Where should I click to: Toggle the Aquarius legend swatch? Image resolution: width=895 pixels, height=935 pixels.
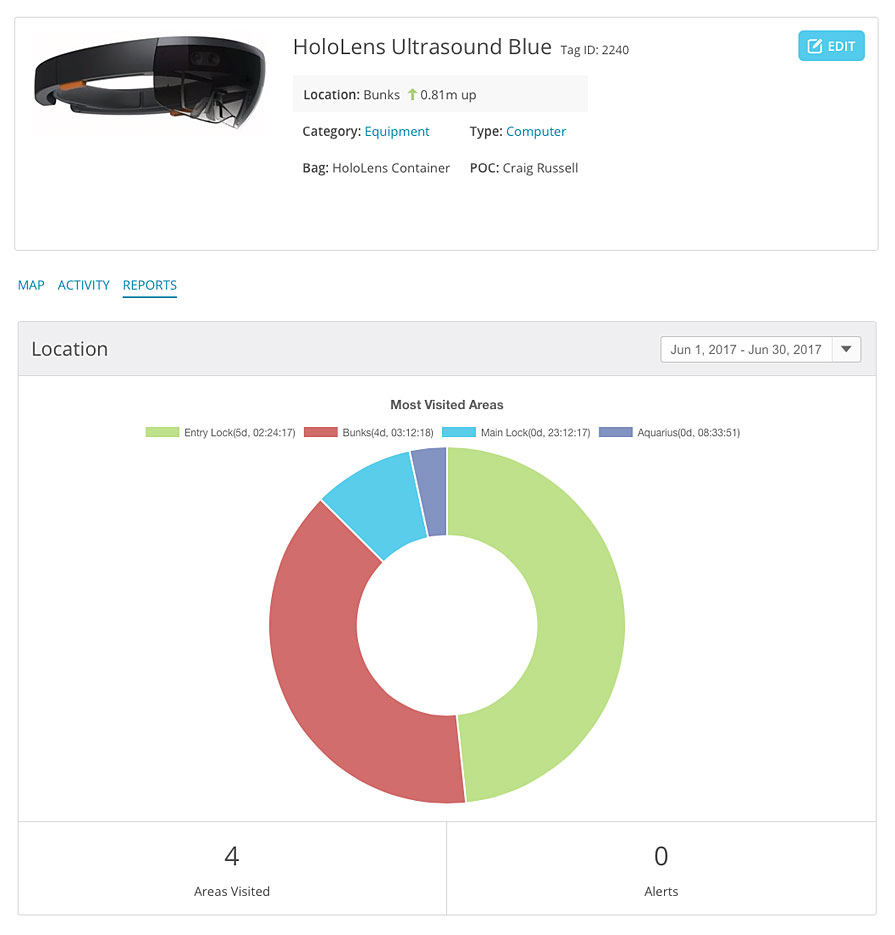[616, 432]
